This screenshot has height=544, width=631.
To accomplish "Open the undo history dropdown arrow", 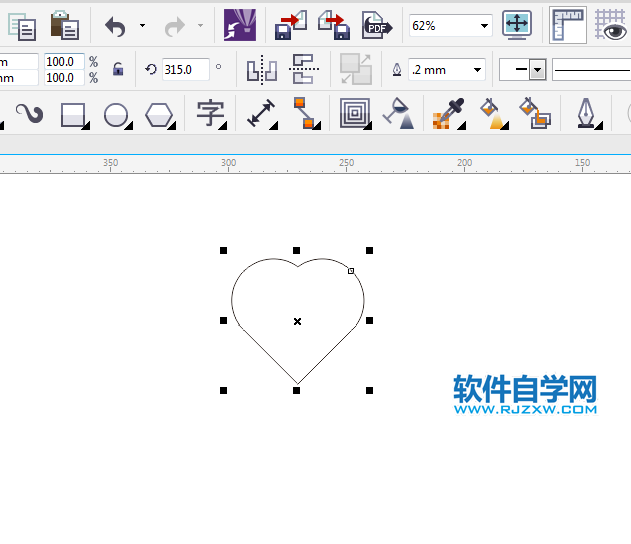I will pos(142,26).
